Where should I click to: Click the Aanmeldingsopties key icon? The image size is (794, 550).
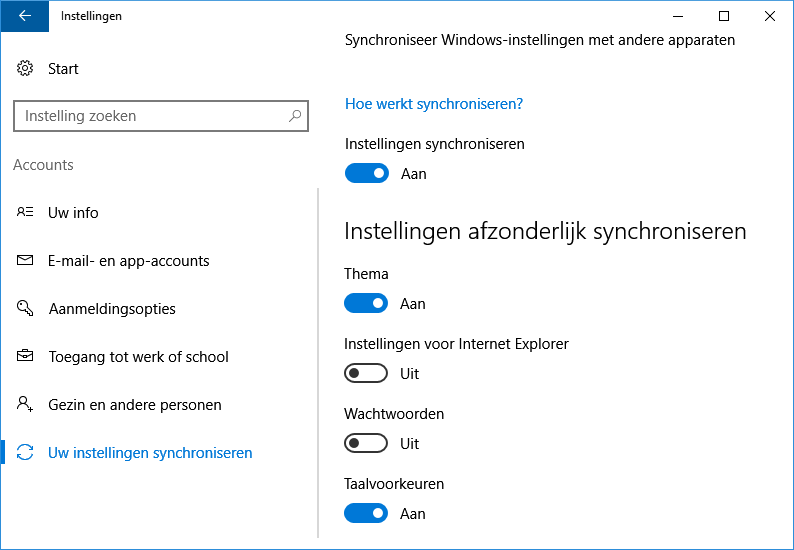(x=25, y=309)
